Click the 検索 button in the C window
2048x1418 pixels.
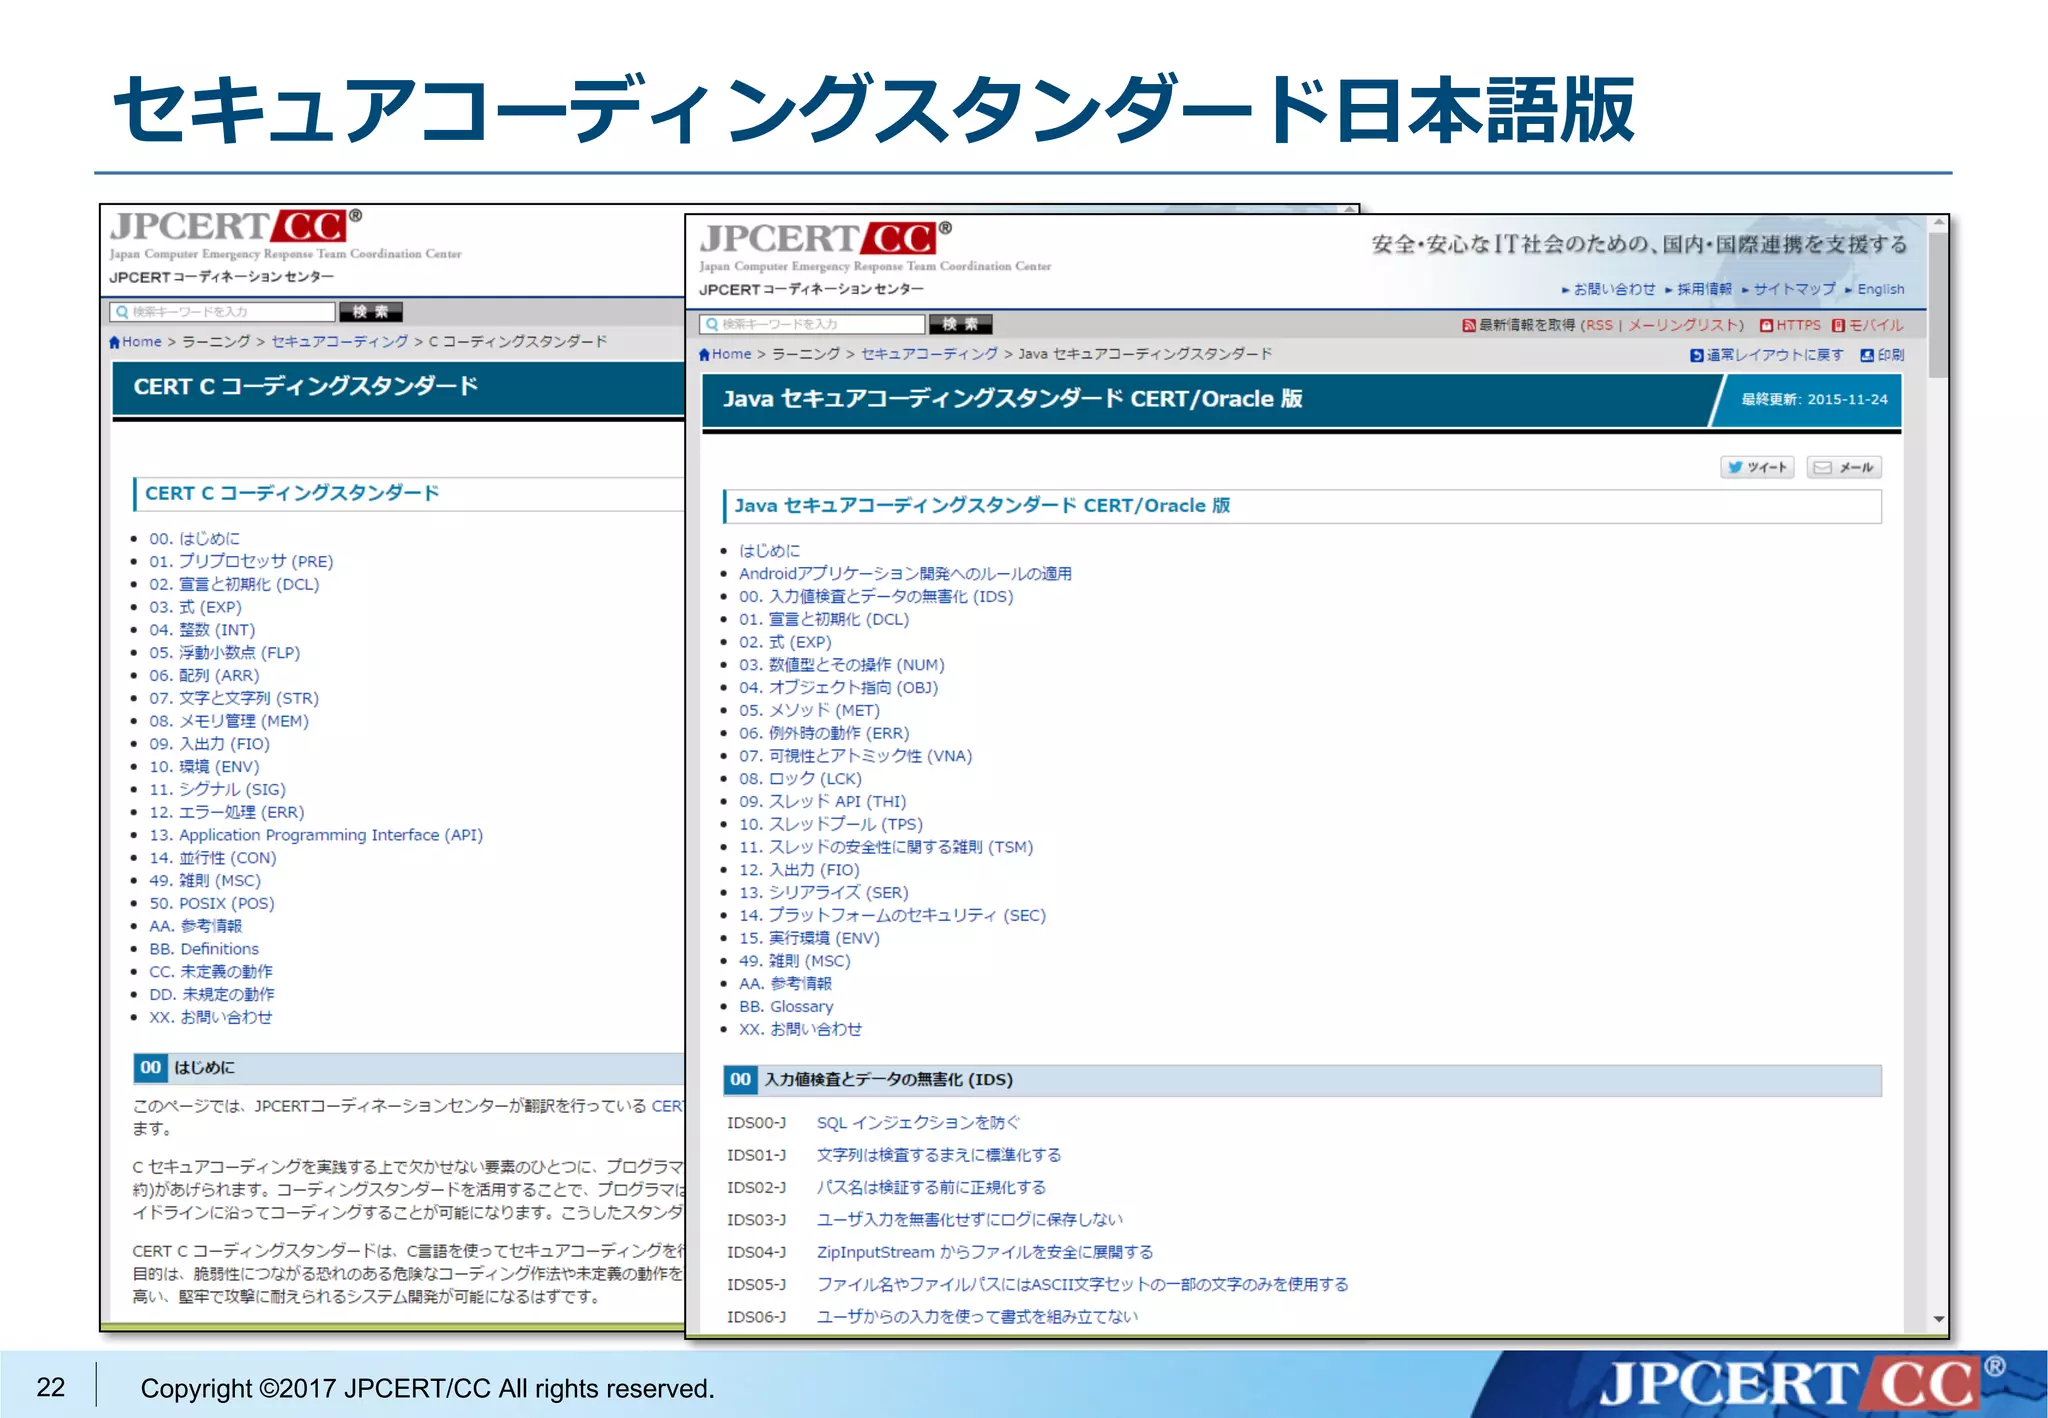point(370,312)
